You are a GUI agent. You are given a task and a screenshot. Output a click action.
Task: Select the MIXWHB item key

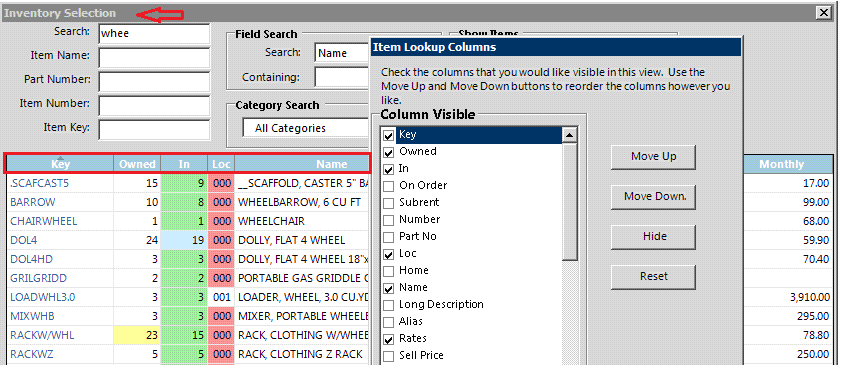[x=32, y=317]
